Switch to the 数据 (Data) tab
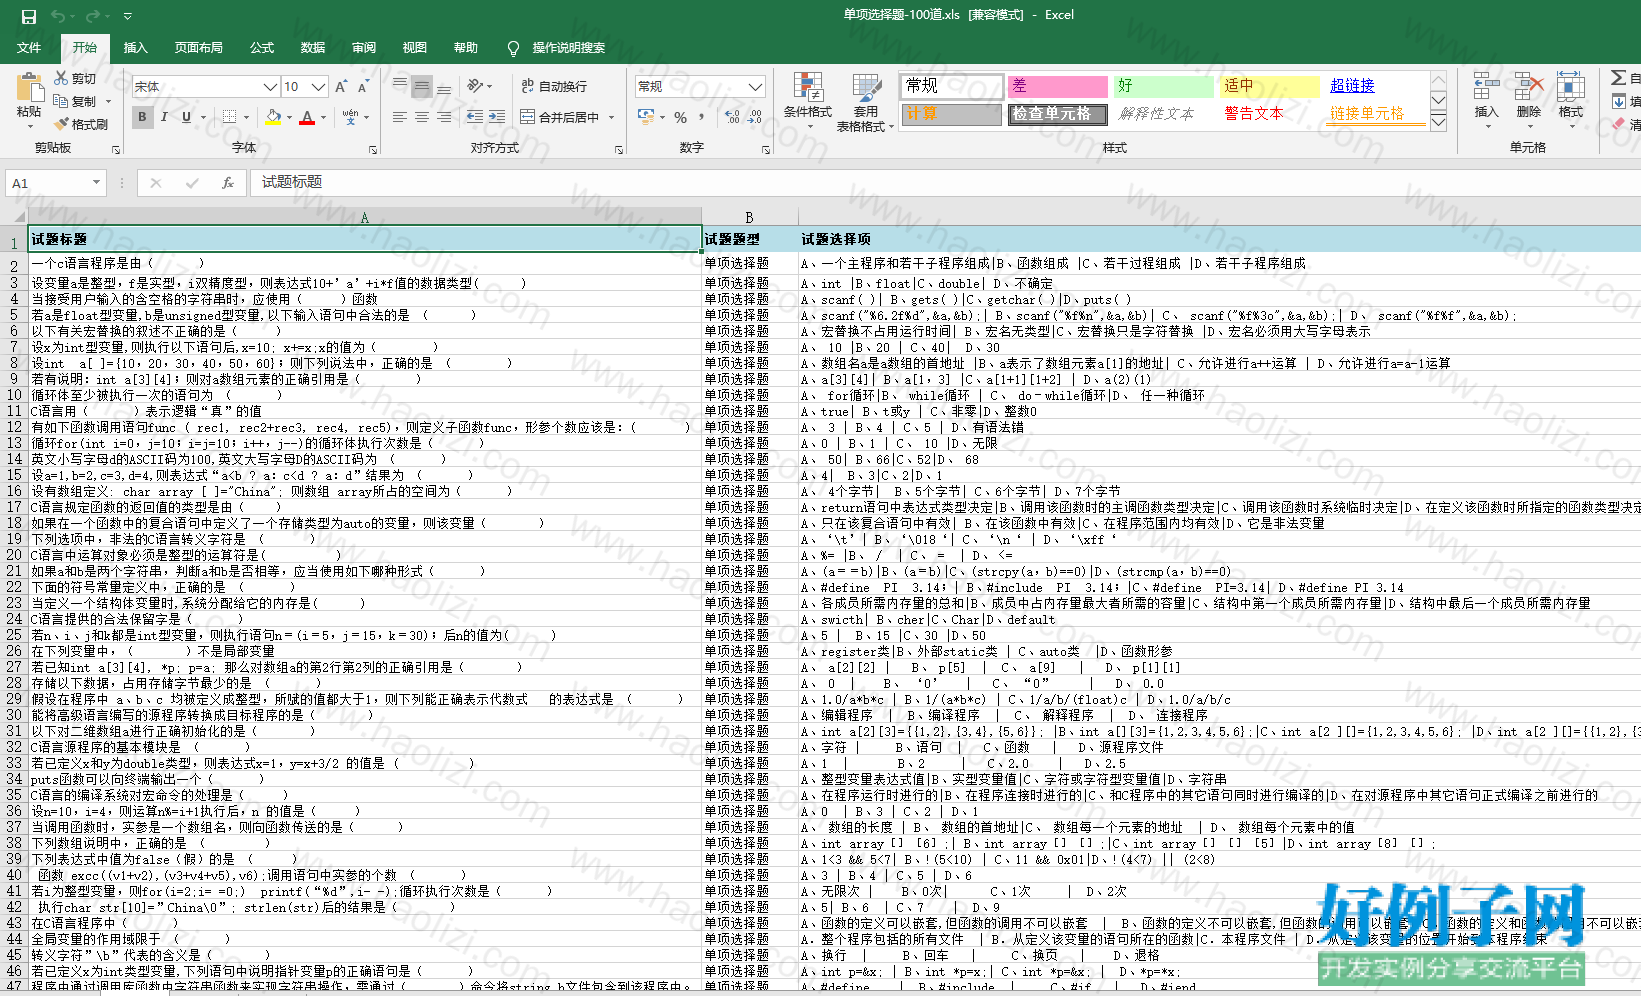This screenshot has height=996, width=1641. (313, 48)
